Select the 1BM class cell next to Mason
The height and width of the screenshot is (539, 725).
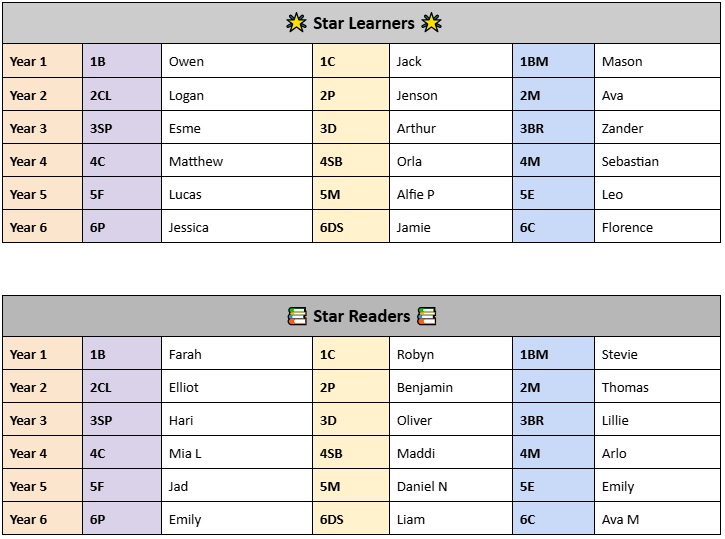[553, 61]
